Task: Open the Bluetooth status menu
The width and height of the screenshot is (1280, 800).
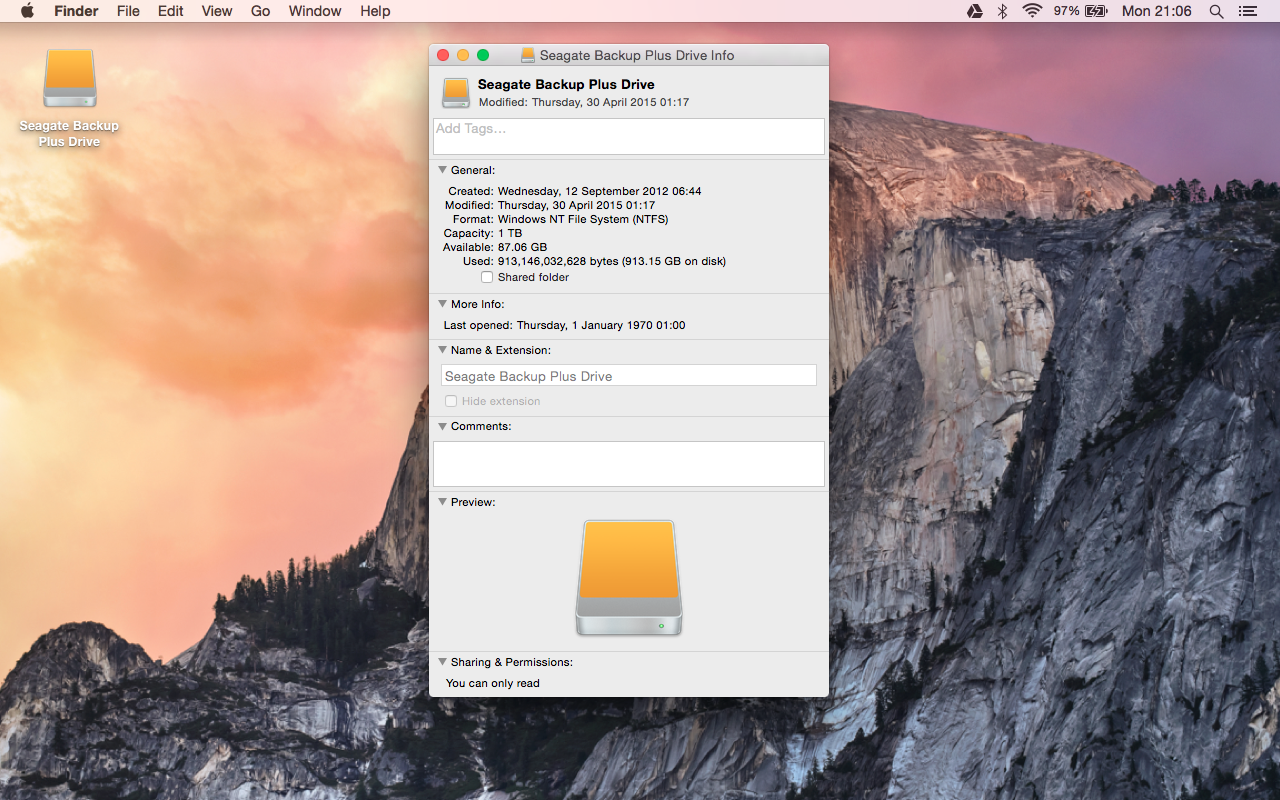Action: click(x=1002, y=11)
